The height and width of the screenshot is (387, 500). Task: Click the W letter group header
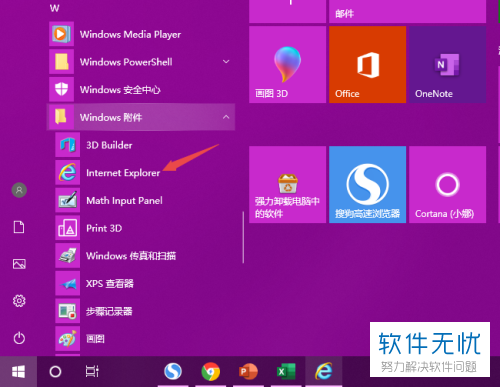[x=55, y=8]
